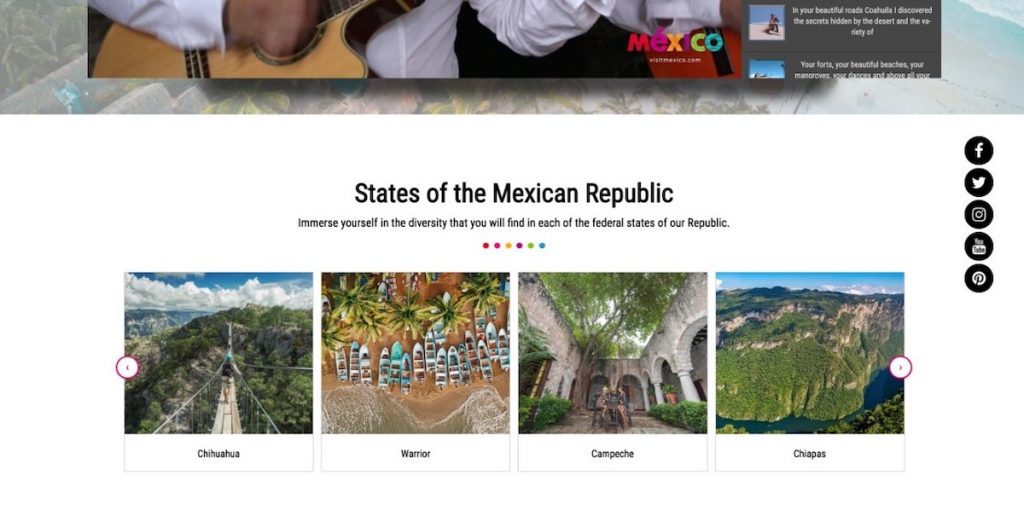
Task: Play the forts and beaches playlist video
Action: pyautogui.click(x=841, y=65)
